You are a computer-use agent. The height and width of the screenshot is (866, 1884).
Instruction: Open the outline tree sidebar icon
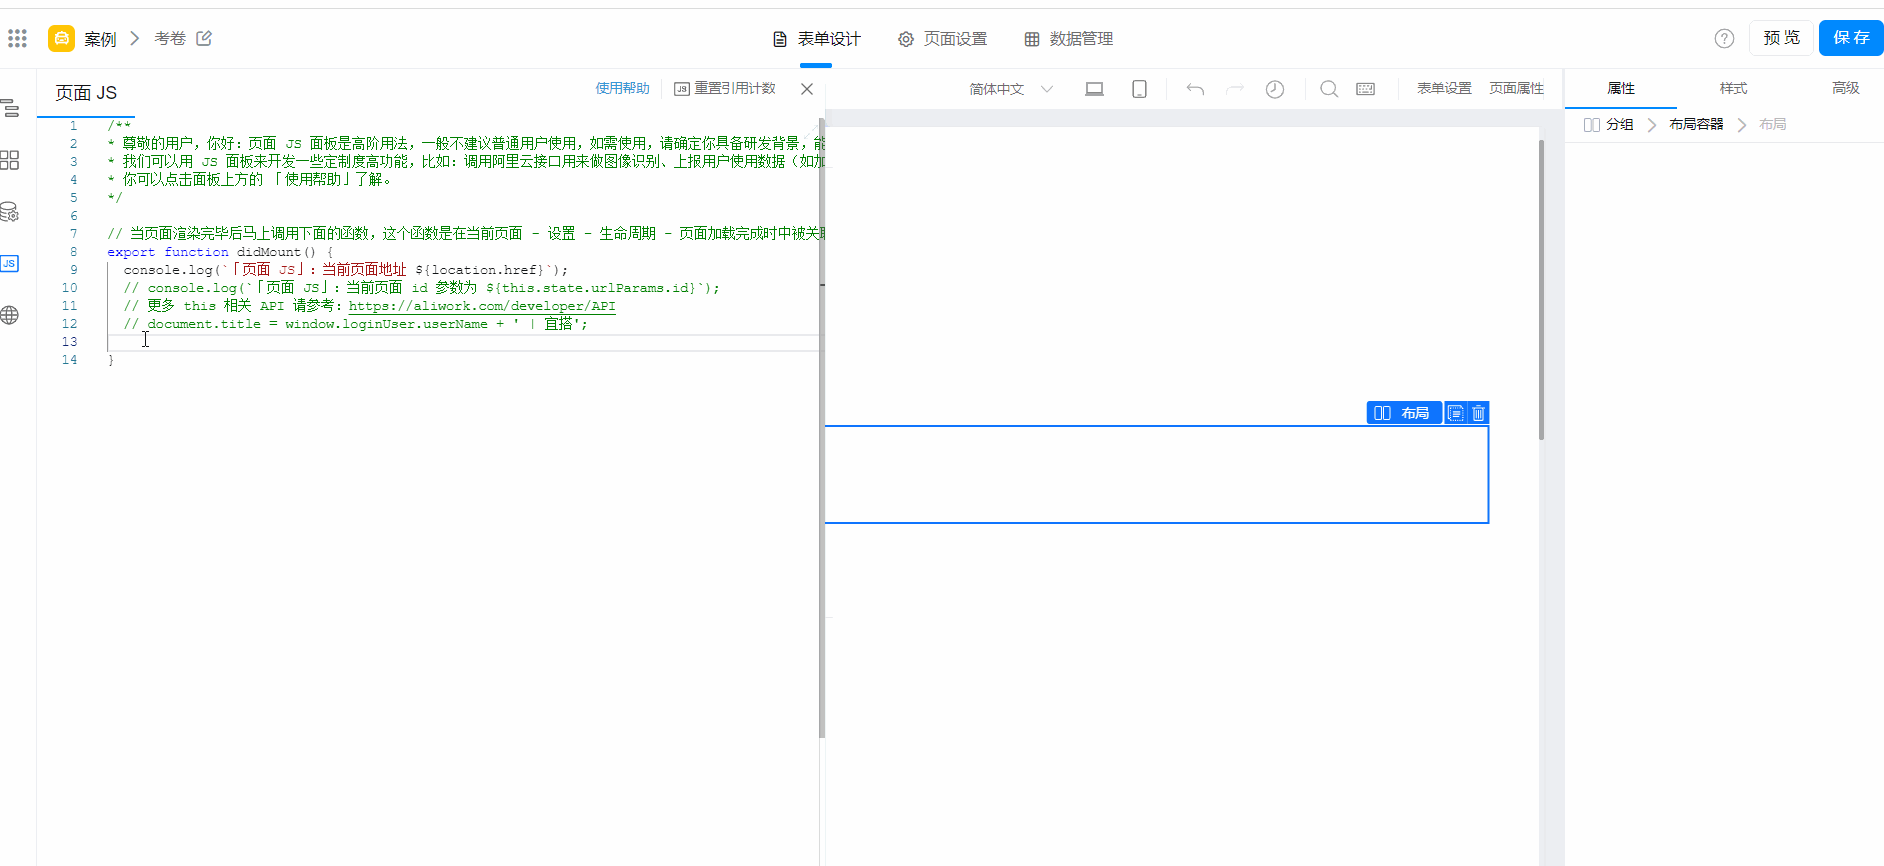10,108
